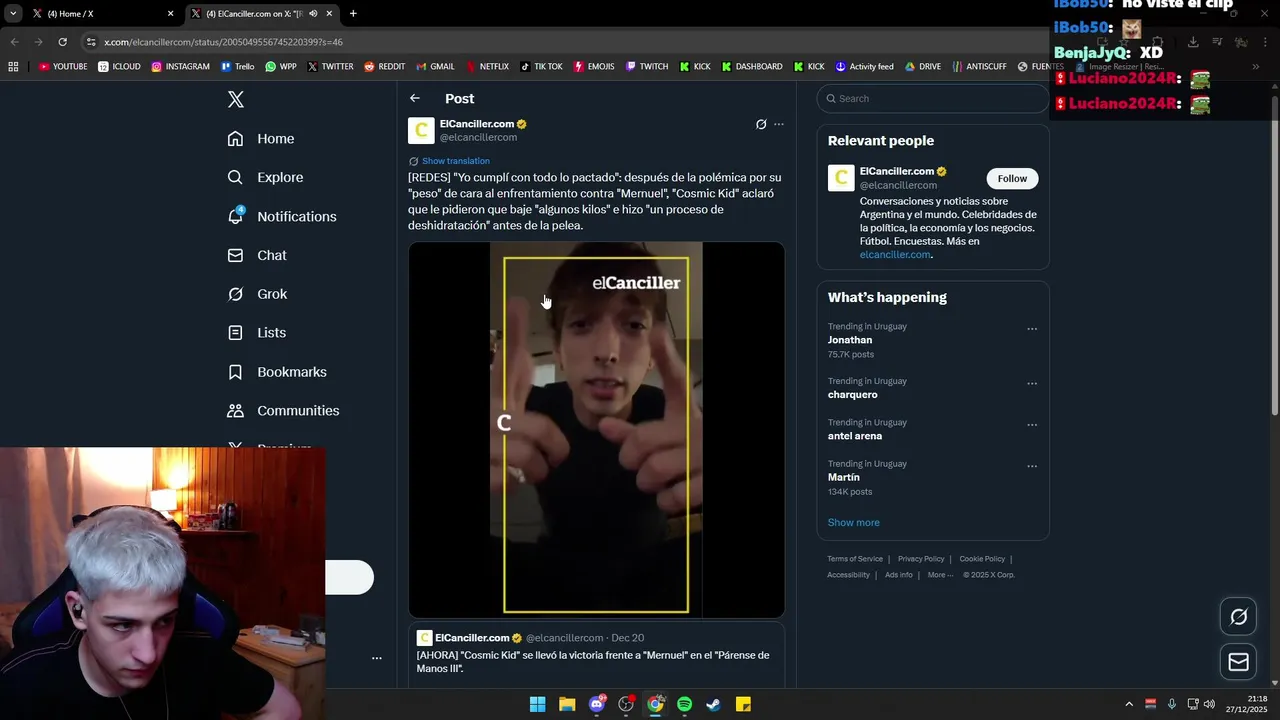Open the post's more options menu
Image resolution: width=1280 pixels, height=720 pixels.
779,124
